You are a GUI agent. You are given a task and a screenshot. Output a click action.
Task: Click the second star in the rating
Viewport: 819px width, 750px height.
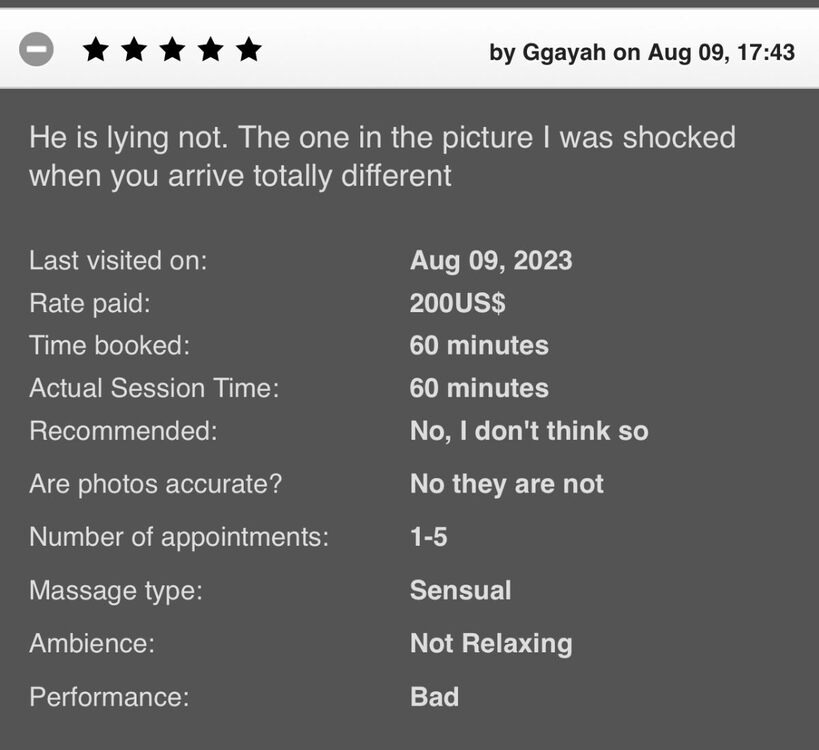[134, 50]
